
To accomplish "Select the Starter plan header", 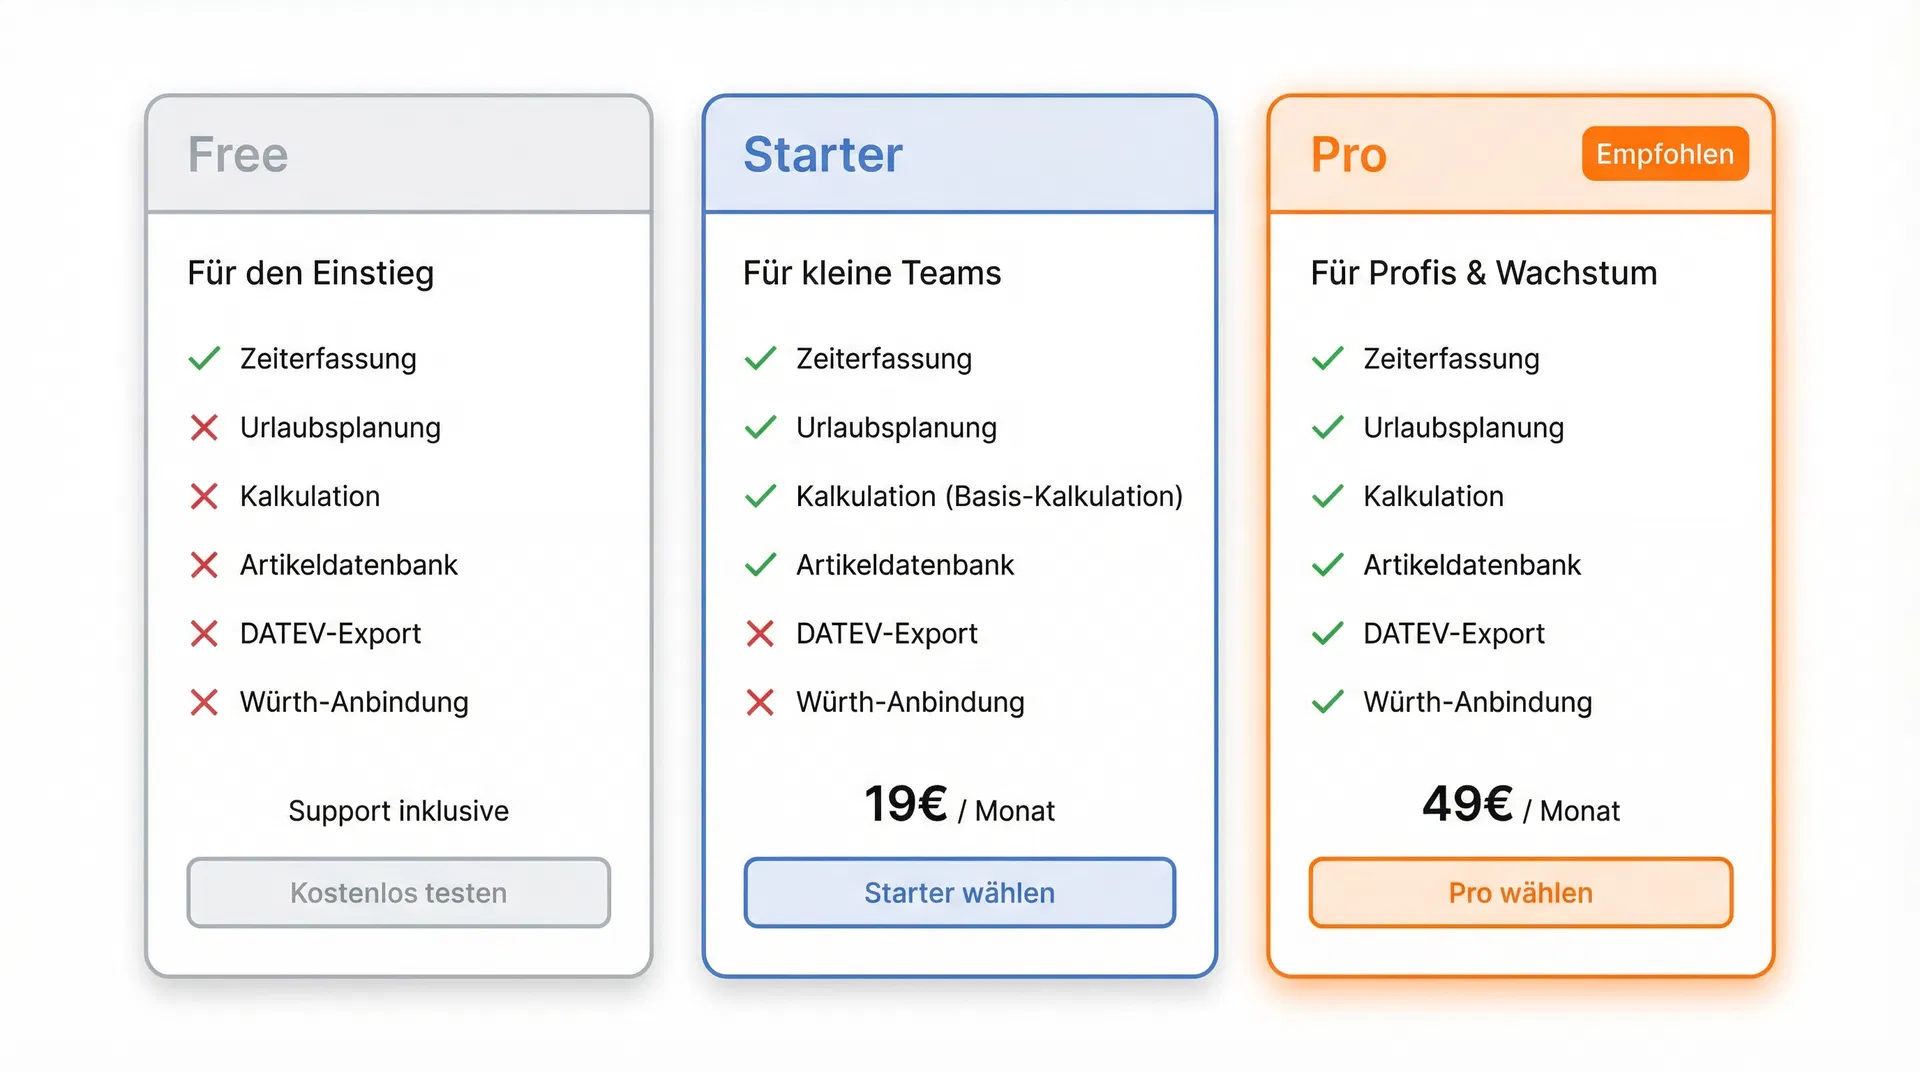I will coord(822,154).
